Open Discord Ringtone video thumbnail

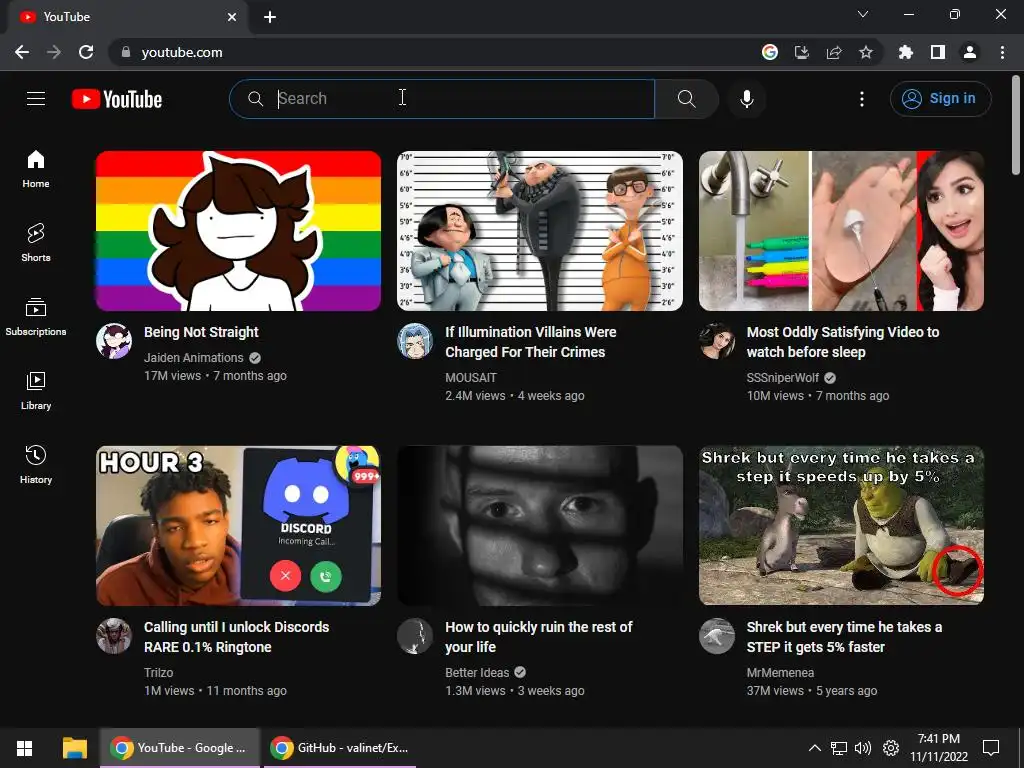click(x=238, y=526)
